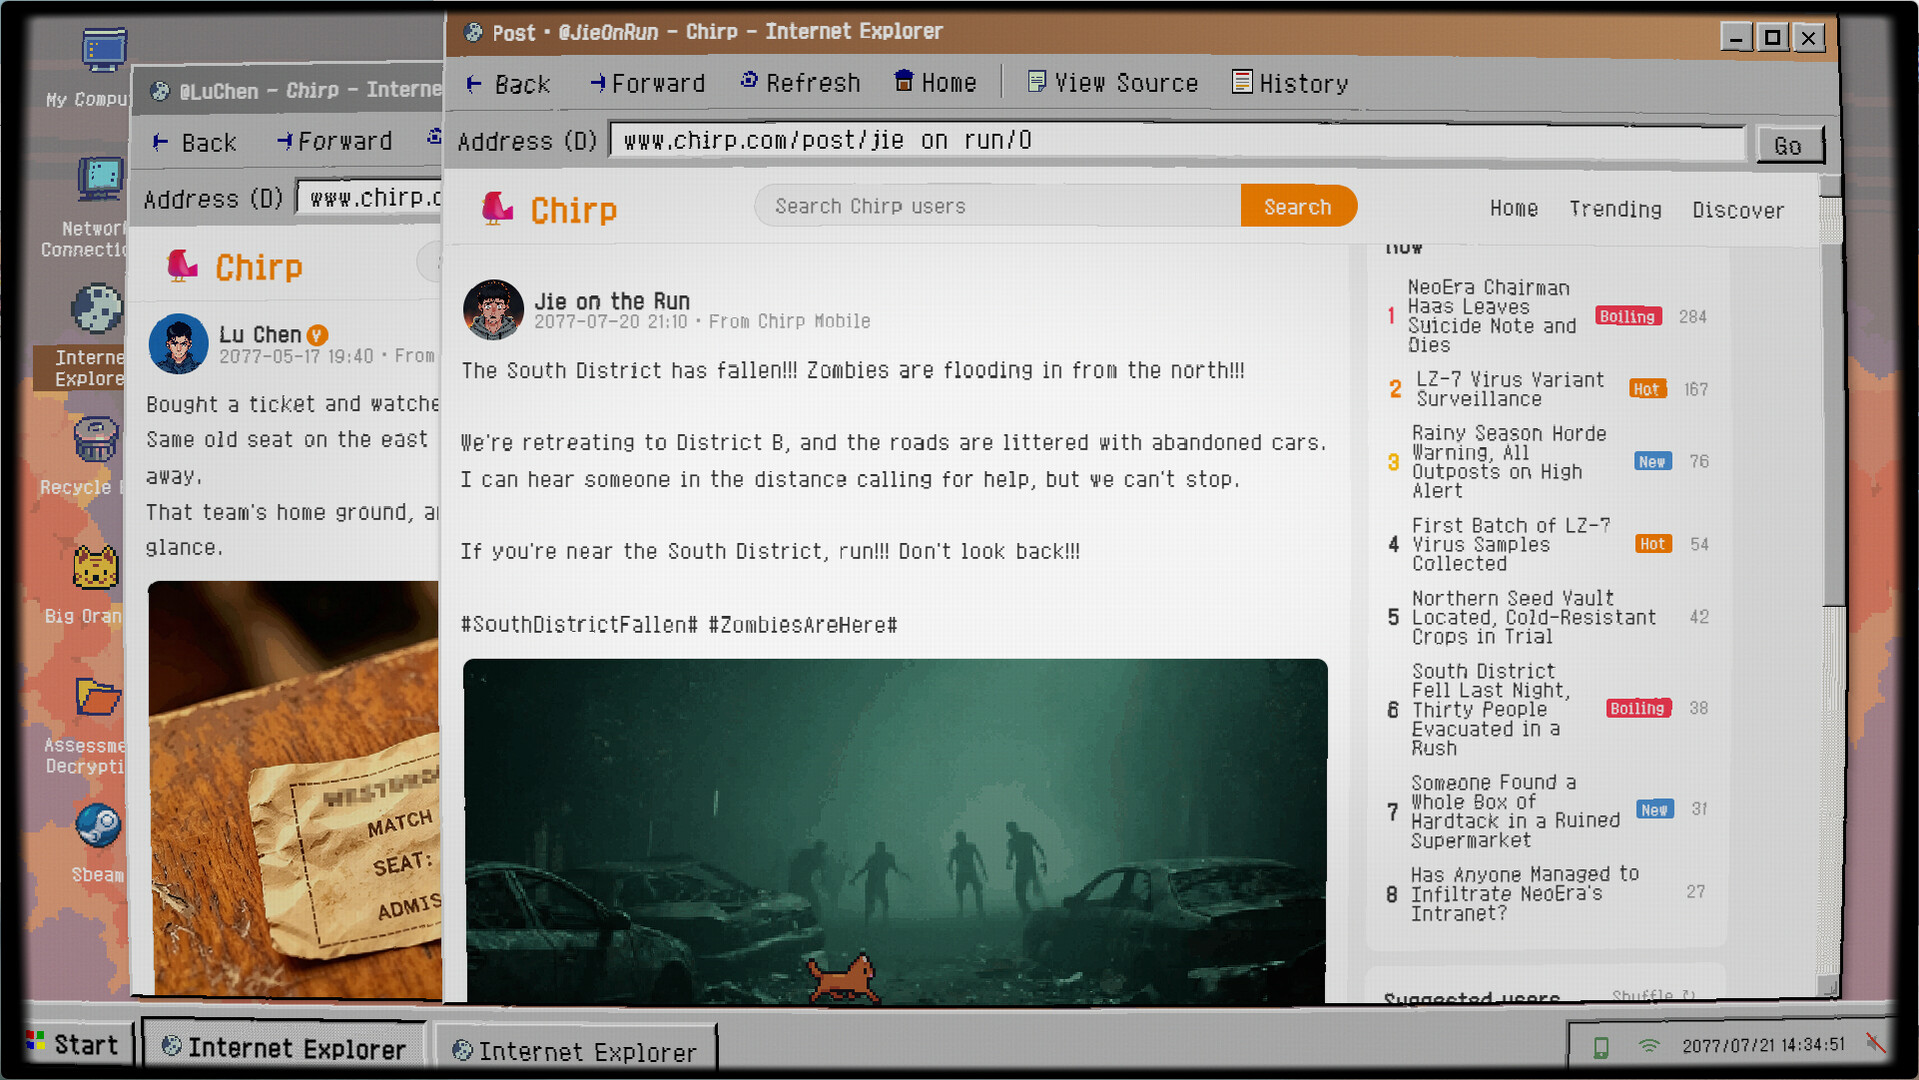This screenshot has width=1919, height=1080.
Task: Click the Wi-Fi icon in system tray
Action: coord(1649,1046)
